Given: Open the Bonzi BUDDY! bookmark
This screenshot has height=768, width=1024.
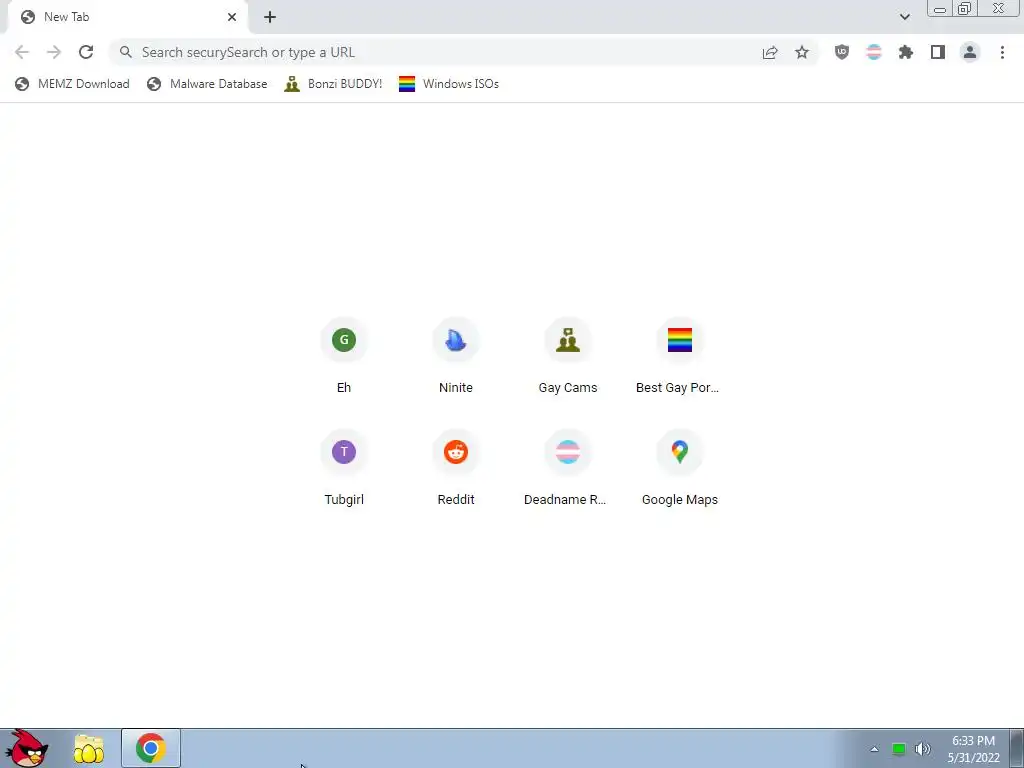Looking at the screenshot, I should click(x=333, y=84).
